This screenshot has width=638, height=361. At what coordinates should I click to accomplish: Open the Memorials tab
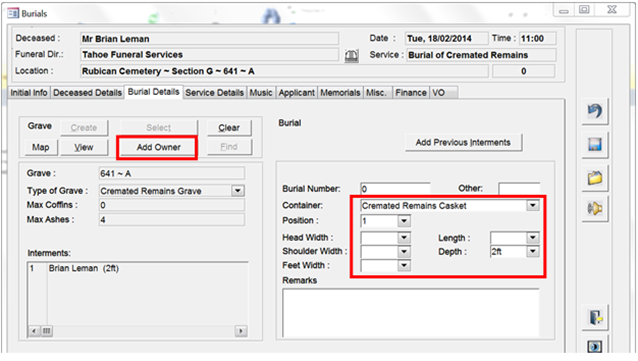[x=340, y=93]
